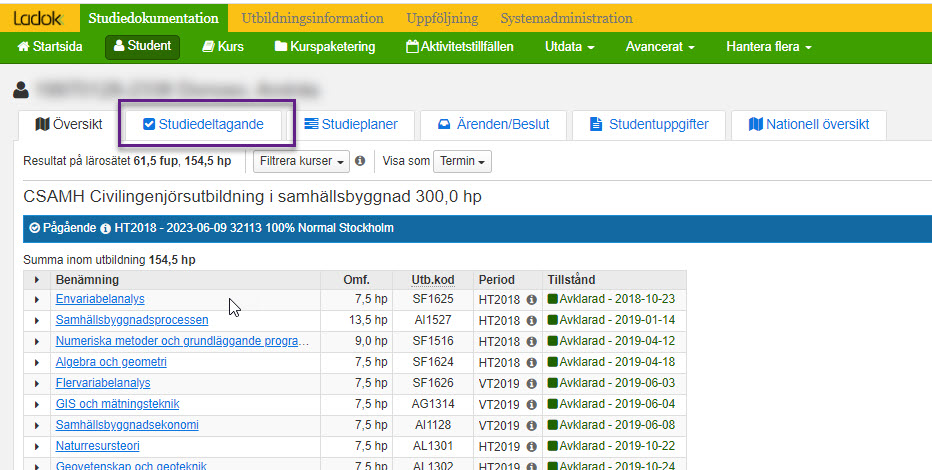Click the period info icon for SF1624
Screen dimensions: 932x470
532,362
